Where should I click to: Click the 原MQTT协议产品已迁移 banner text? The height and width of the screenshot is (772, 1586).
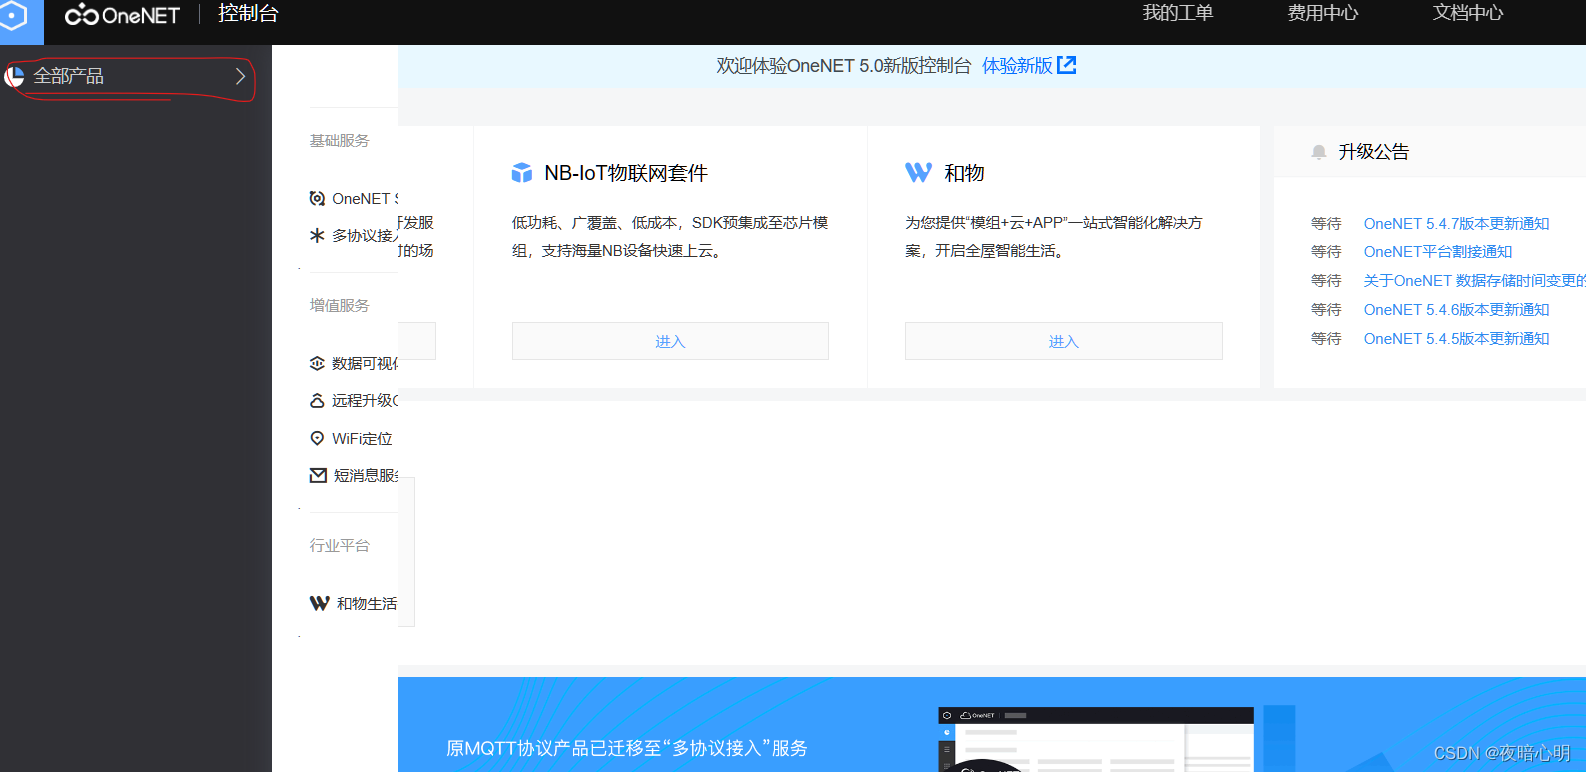pyautogui.click(x=627, y=748)
